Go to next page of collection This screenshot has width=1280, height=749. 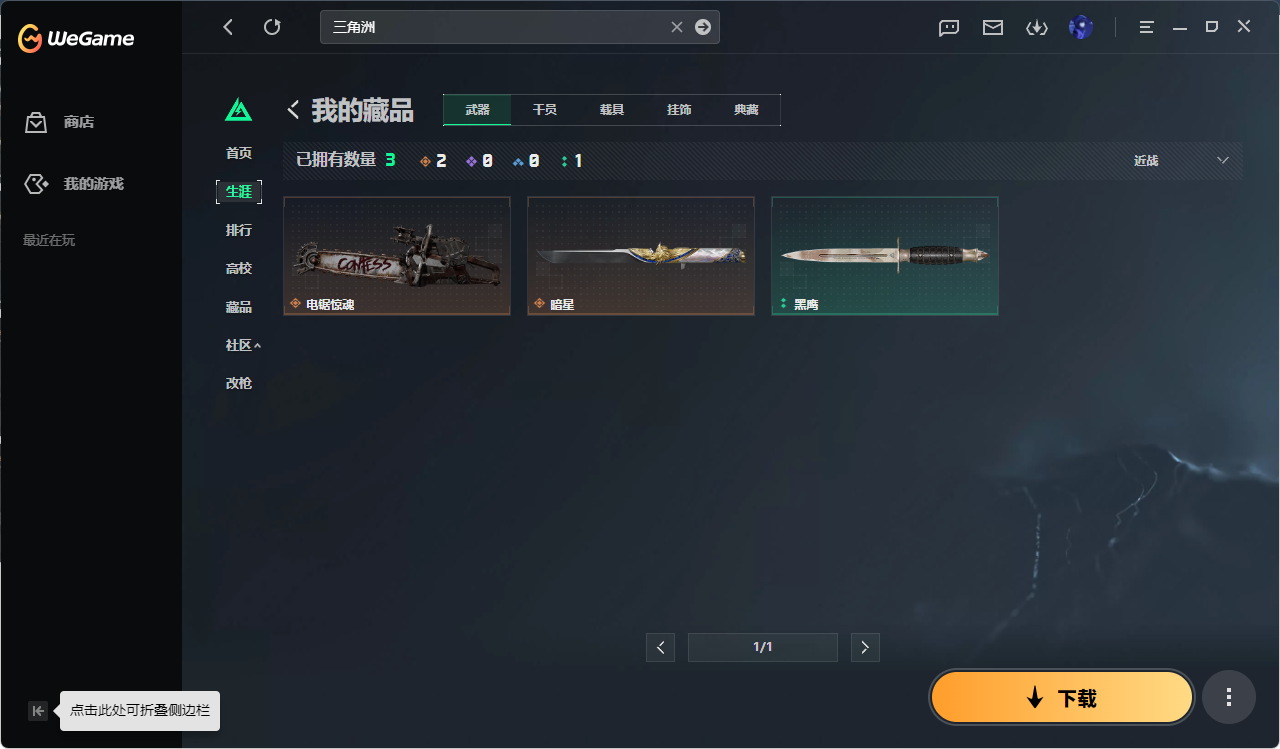coord(865,647)
